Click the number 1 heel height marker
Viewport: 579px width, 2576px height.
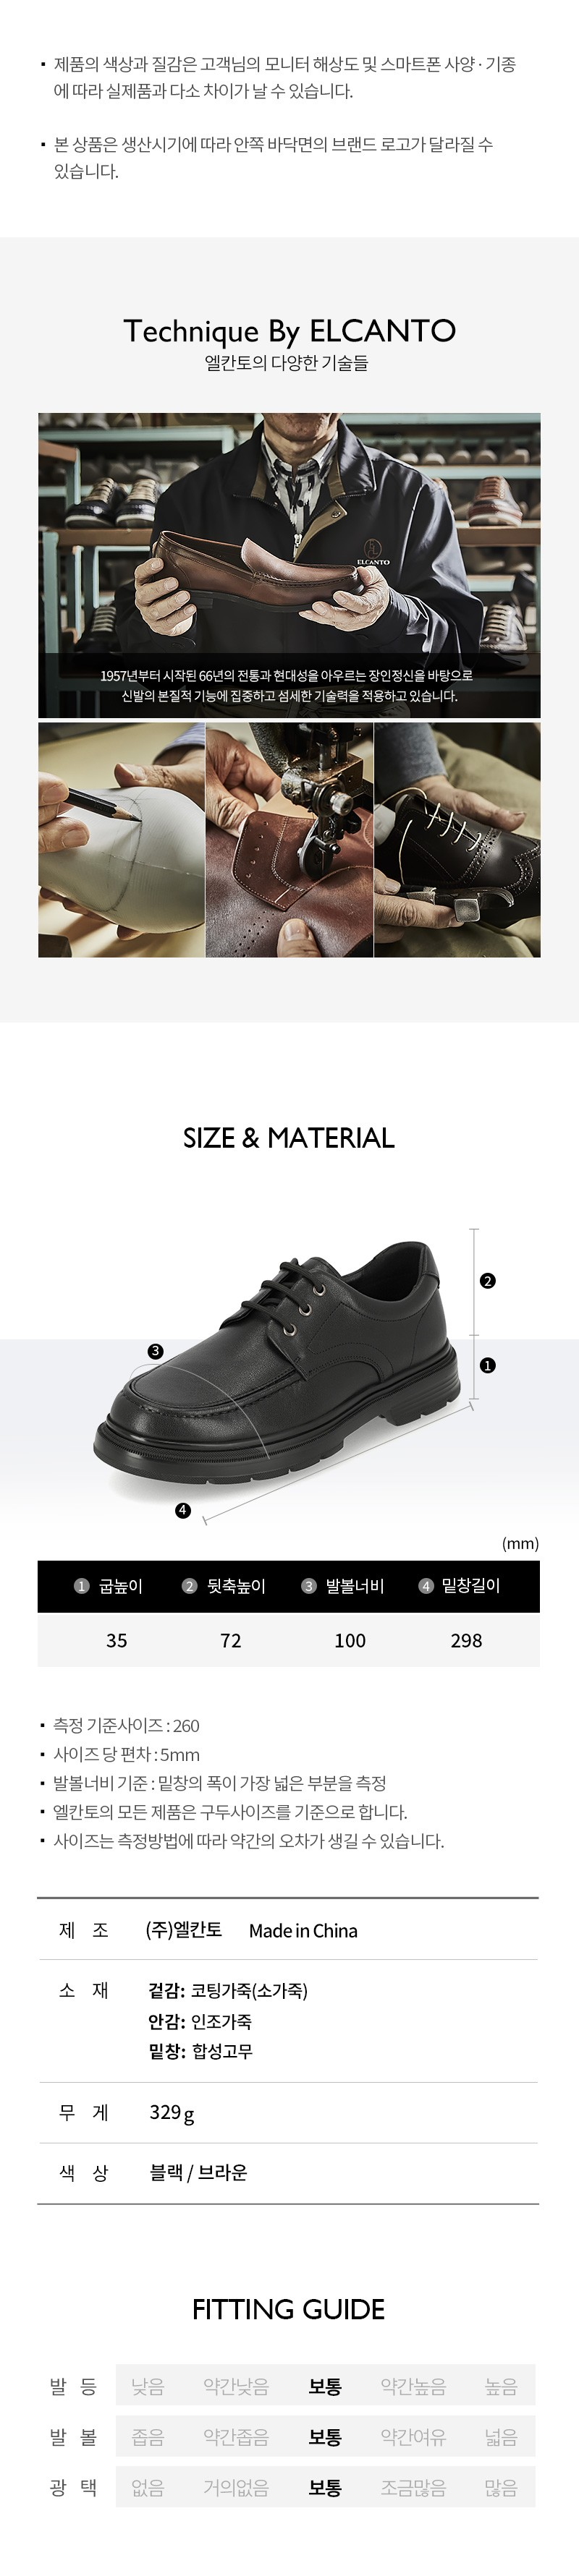[488, 1365]
